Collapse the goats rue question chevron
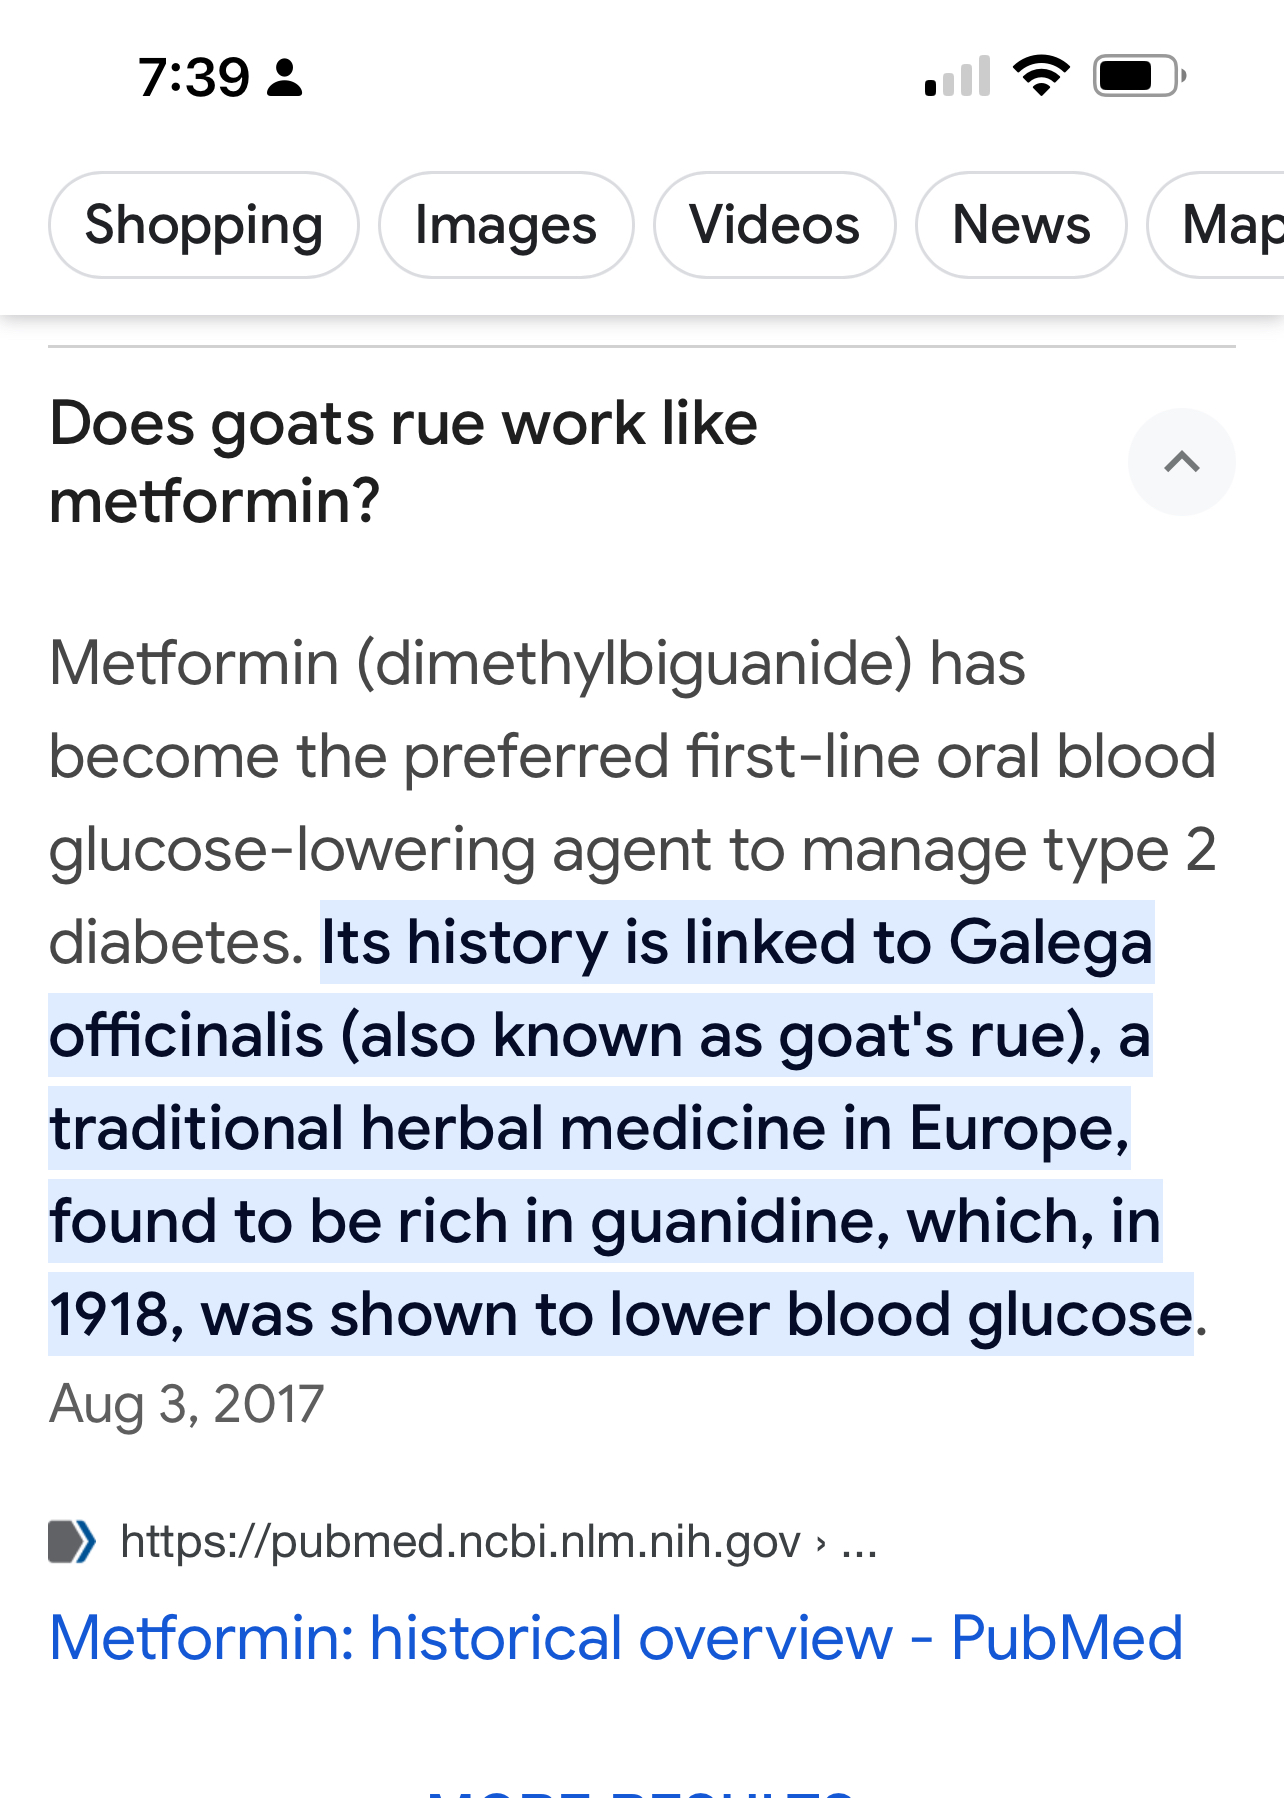This screenshot has height=1798, width=1284. [1181, 462]
